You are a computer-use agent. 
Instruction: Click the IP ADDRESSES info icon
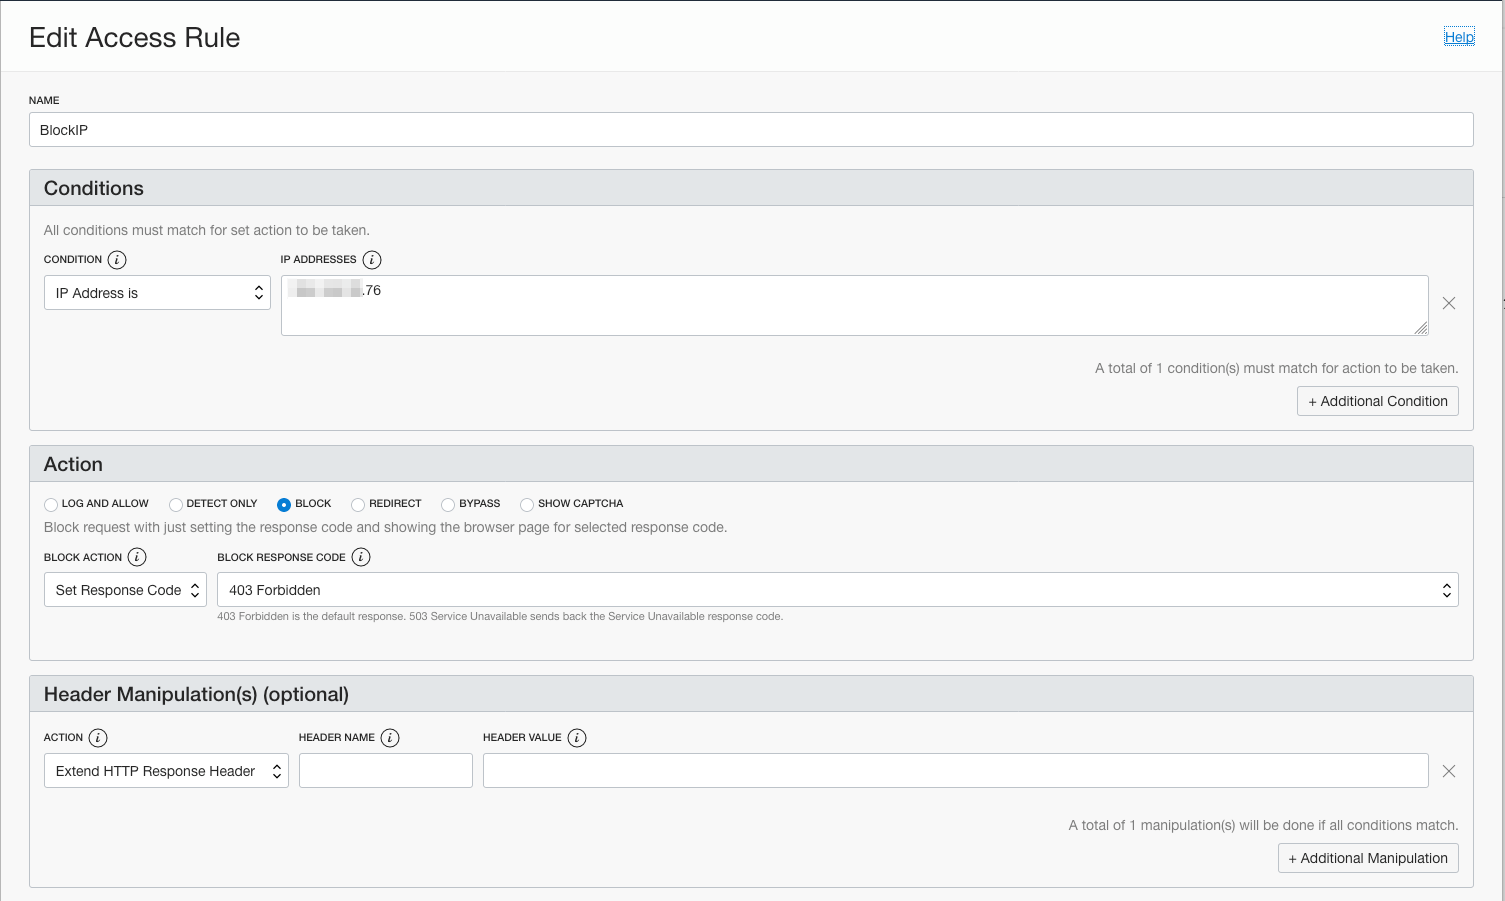pyautogui.click(x=372, y=260)
